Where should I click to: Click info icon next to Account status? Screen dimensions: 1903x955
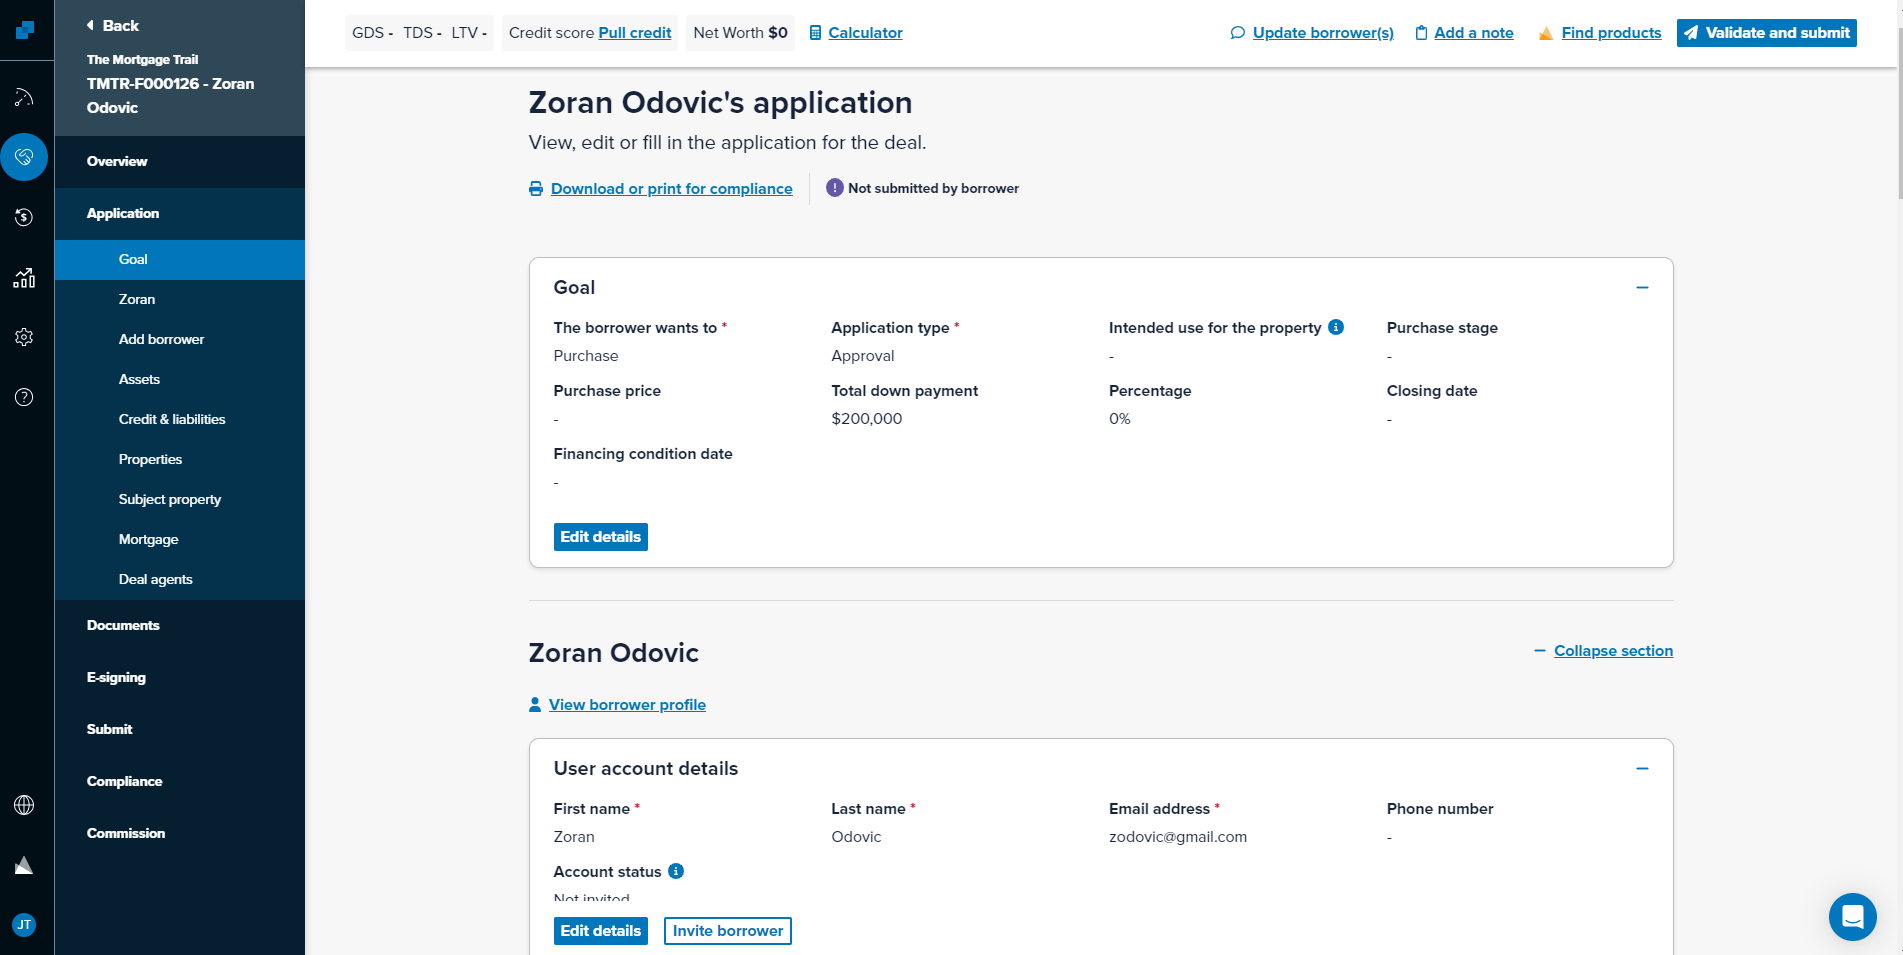point(676,871)
